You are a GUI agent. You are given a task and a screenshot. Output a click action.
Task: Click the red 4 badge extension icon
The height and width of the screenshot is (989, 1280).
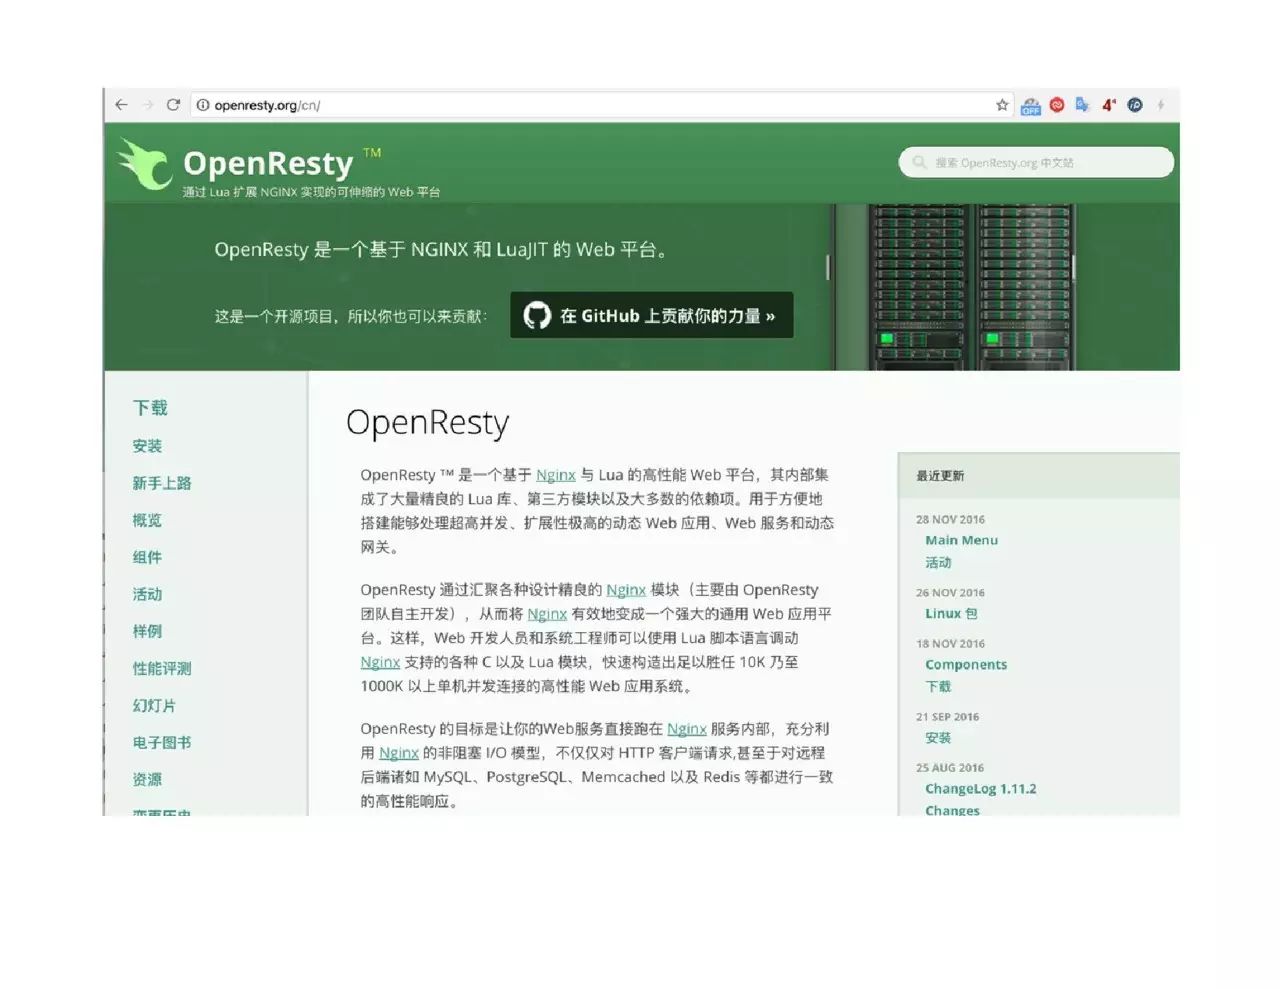tap(1109, 105)
